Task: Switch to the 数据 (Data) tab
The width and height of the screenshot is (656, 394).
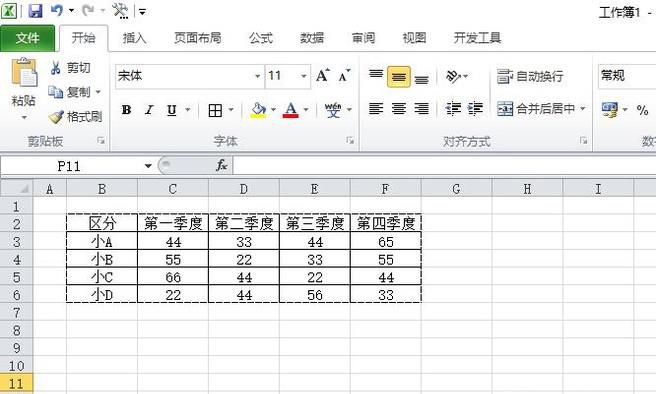Action: (312, 38)
